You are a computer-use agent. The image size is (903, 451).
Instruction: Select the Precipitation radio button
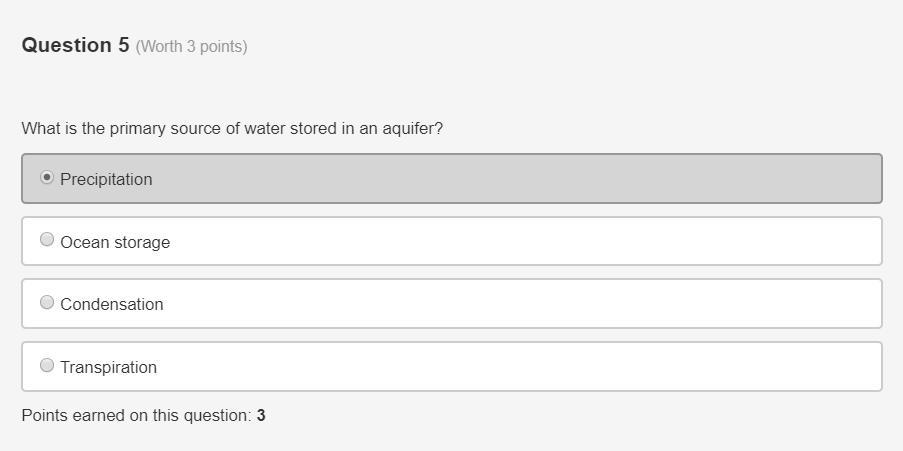click(x=47, y=177)
